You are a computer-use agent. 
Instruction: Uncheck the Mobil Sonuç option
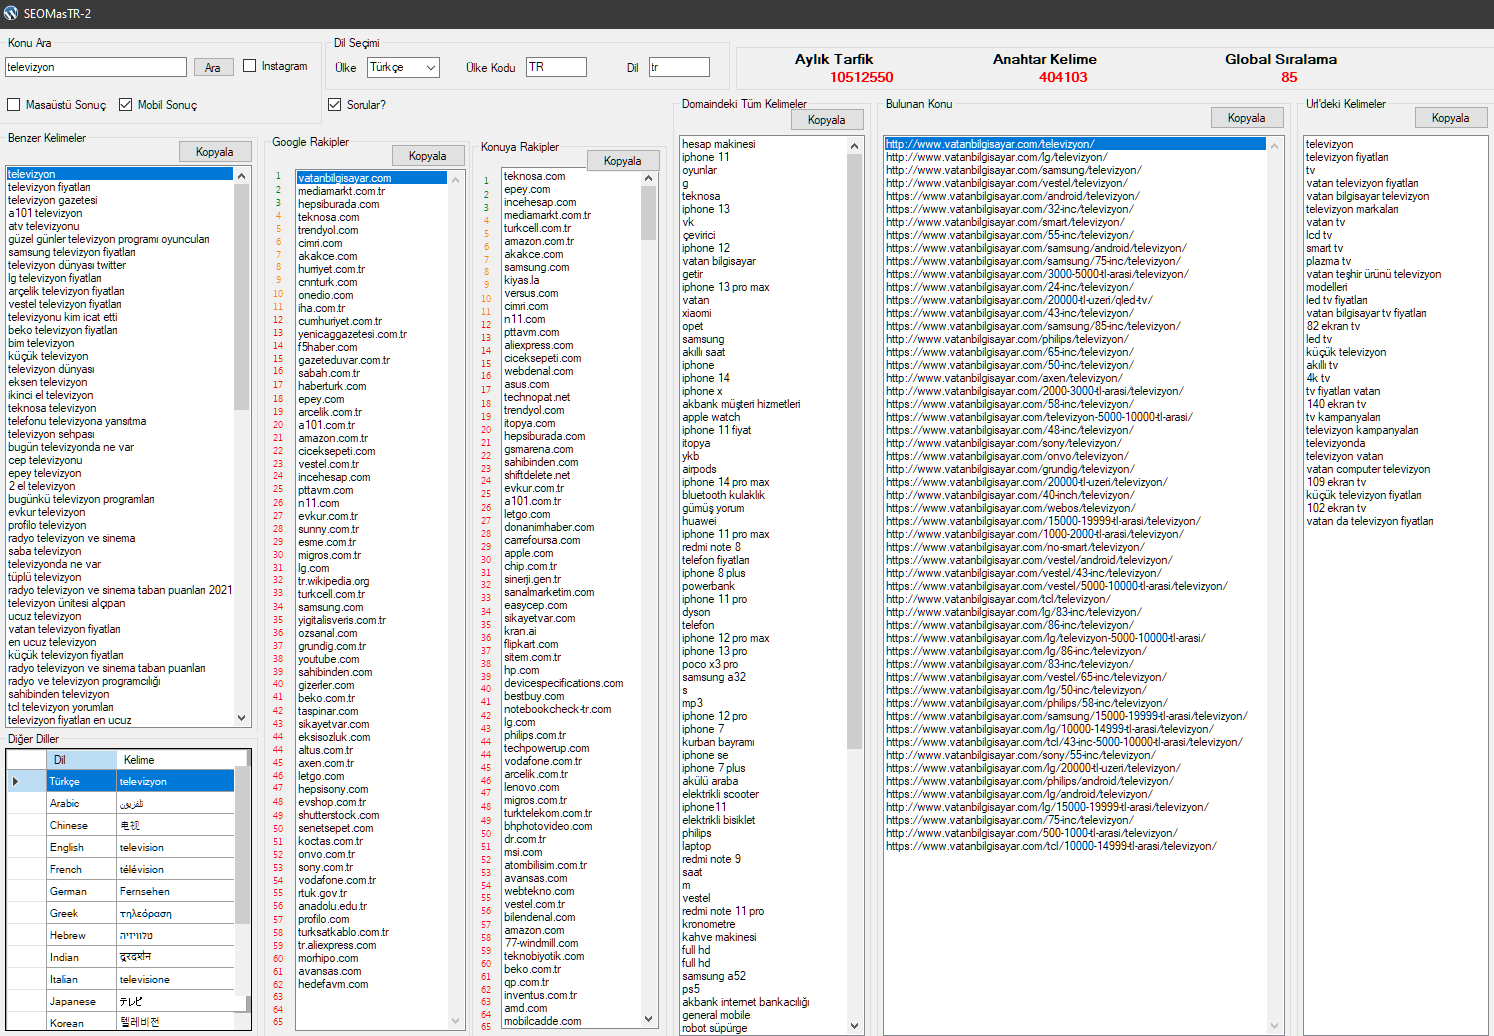(x=126, y=104)
